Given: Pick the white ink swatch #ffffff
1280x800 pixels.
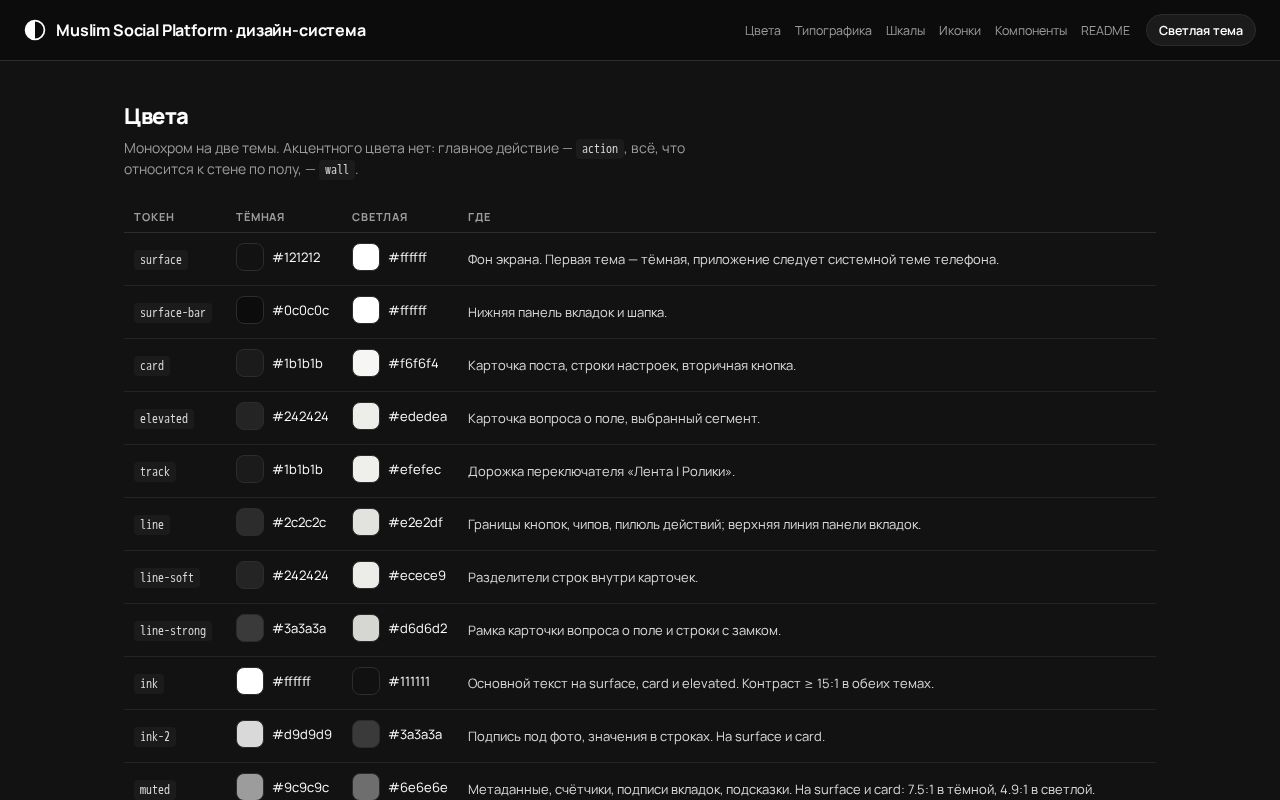Looking at the screenshot, I should coord(250,681).
